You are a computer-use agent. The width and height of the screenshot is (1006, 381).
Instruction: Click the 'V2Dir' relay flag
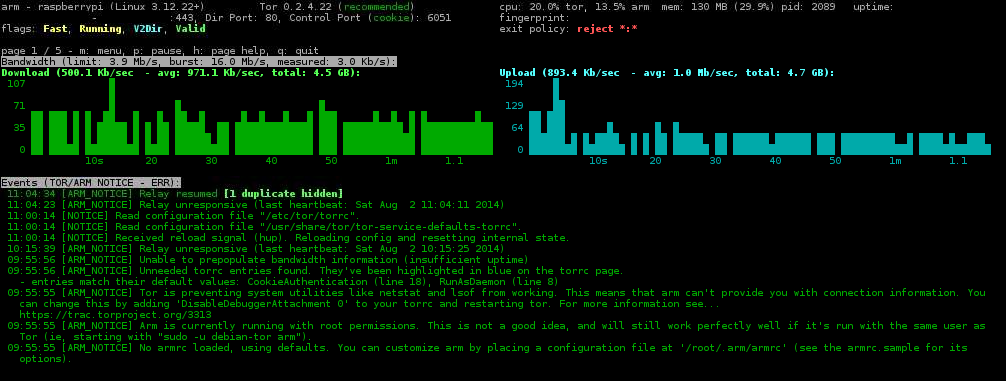pyautogui.click(x=148, y=29)
